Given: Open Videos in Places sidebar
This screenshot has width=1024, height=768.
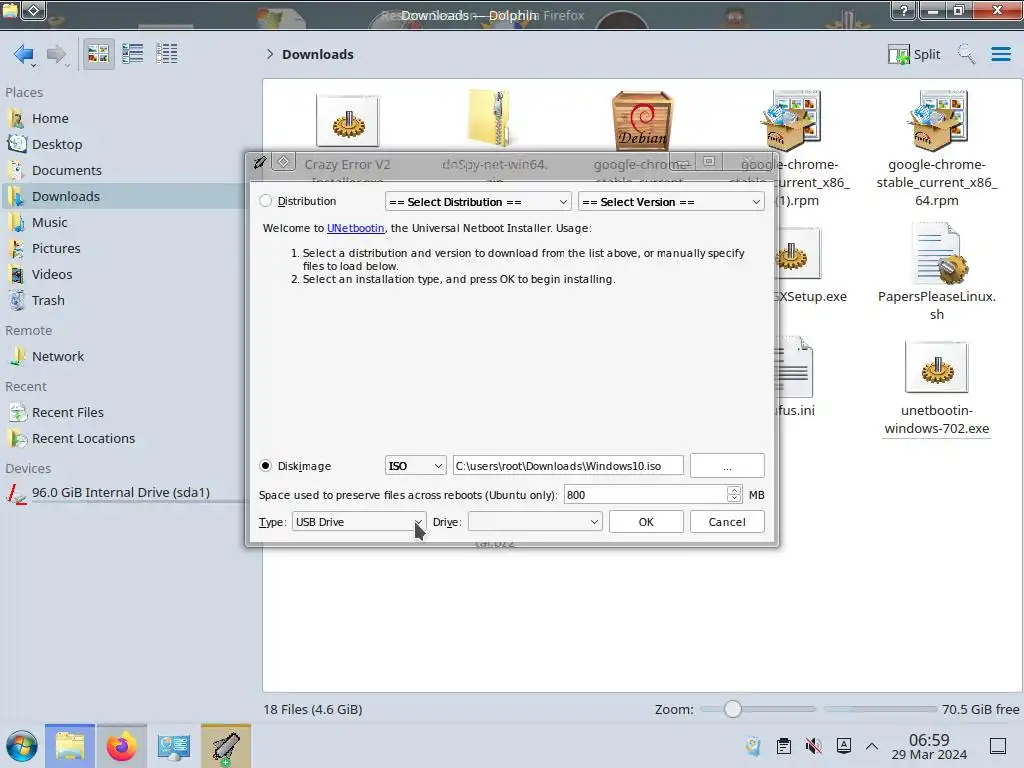Looking at the screenshot, I should pyautogui.click(x=52, y=275).
